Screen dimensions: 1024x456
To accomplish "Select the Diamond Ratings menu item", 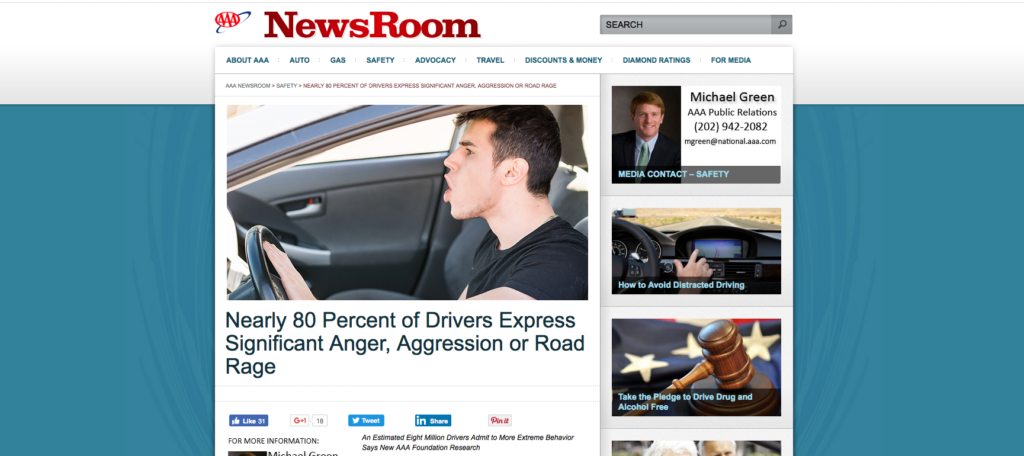I will 656,60.
